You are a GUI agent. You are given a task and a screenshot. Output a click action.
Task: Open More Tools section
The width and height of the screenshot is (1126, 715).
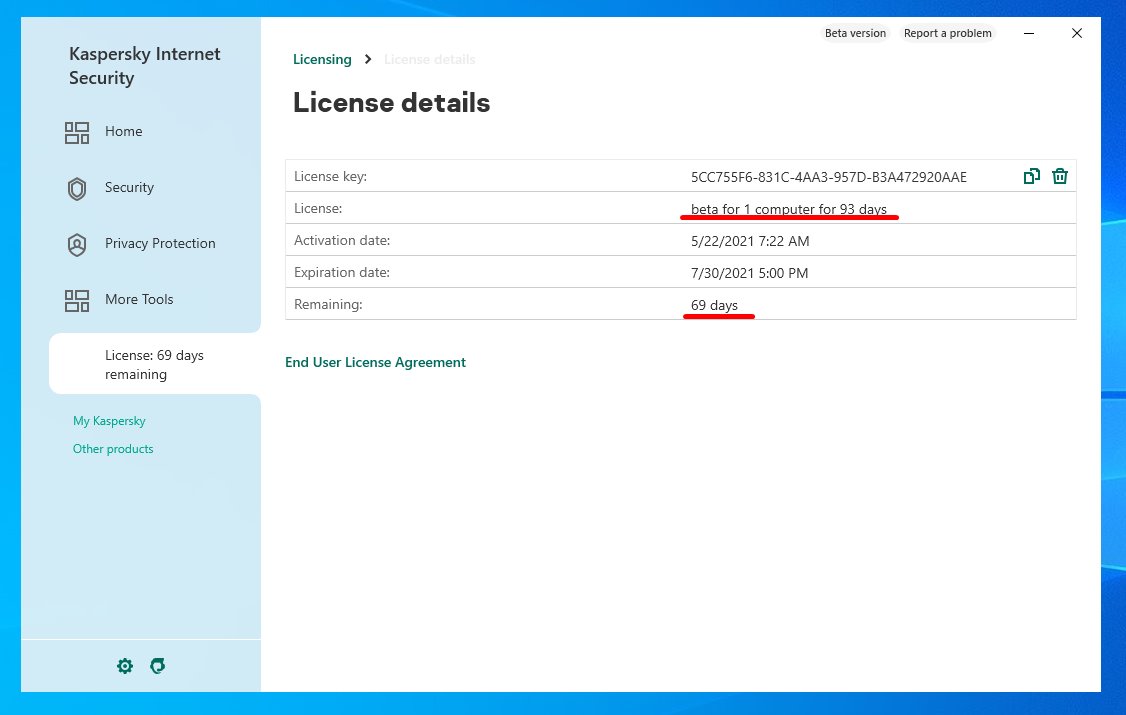tap(139, 299)
